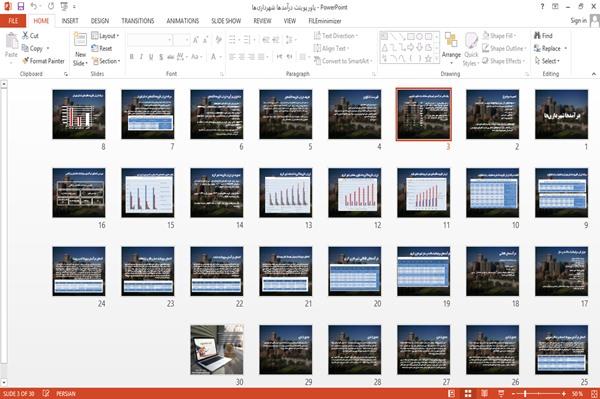The image size is (600, 399).
Task: Toggle Italic formatting button
Action: [141, 57]
